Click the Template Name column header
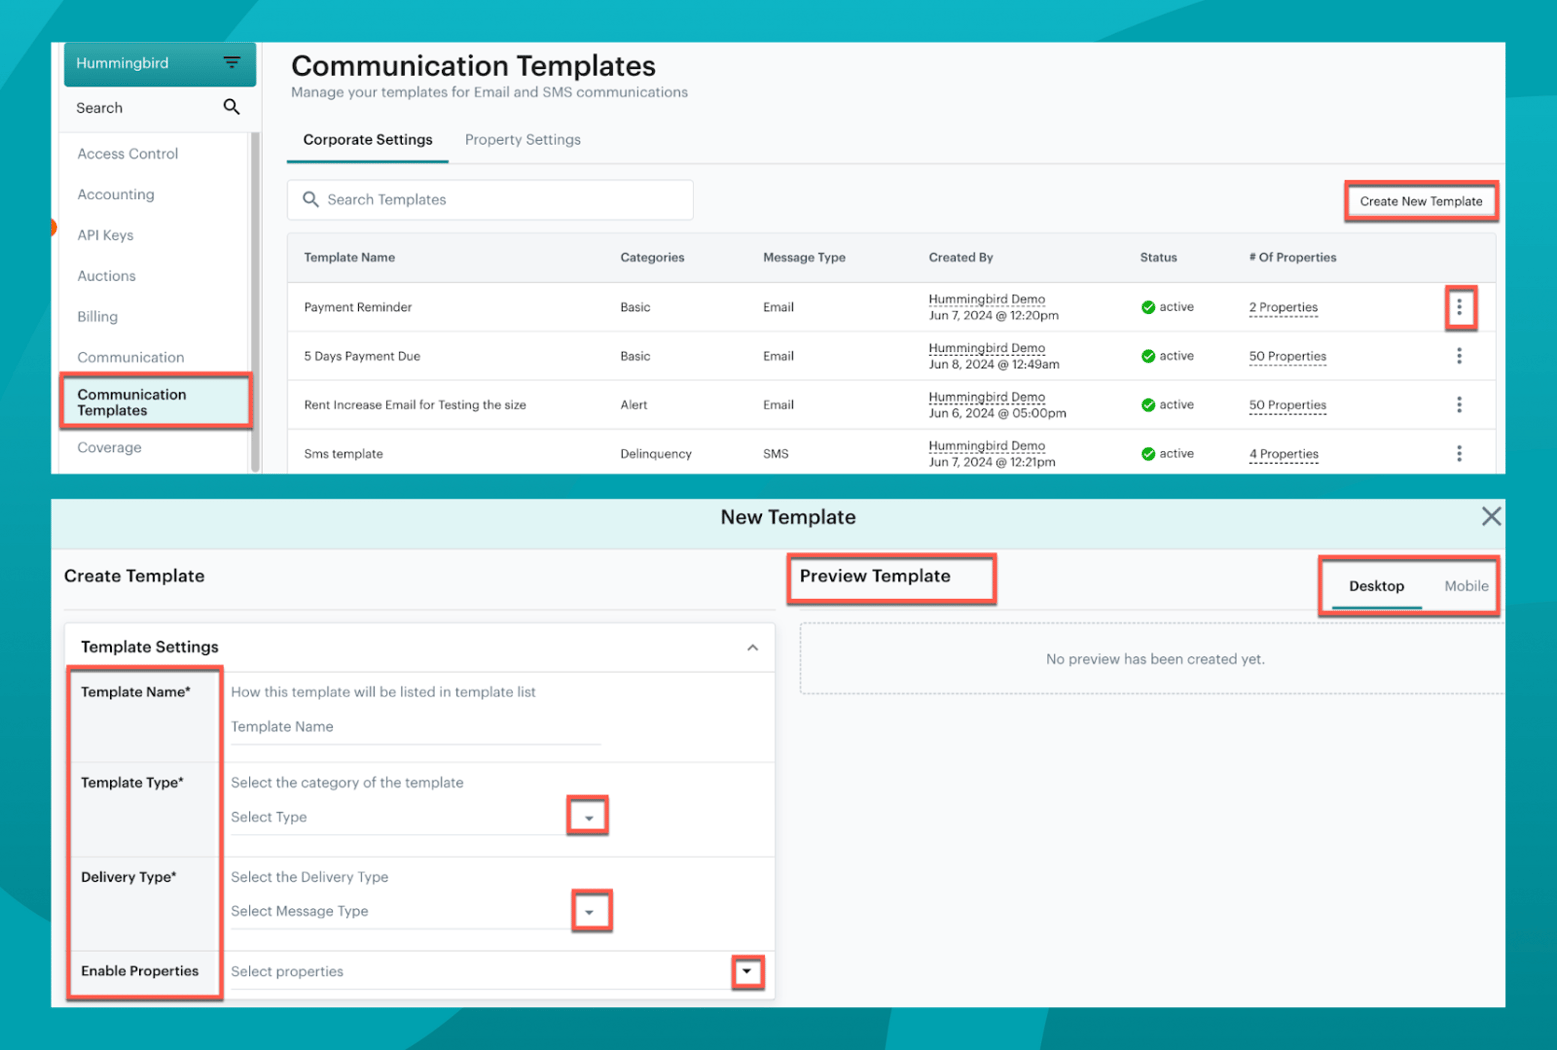The height and width of the screenshot is (1050, 1557). (x=349, y=258)
